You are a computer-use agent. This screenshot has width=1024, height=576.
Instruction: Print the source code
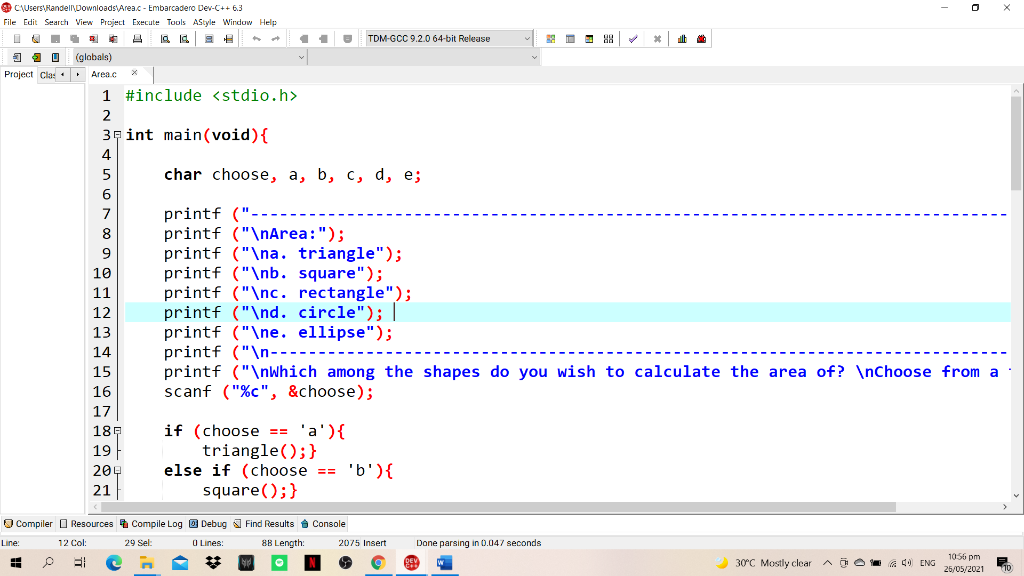[x=137, y=39]
